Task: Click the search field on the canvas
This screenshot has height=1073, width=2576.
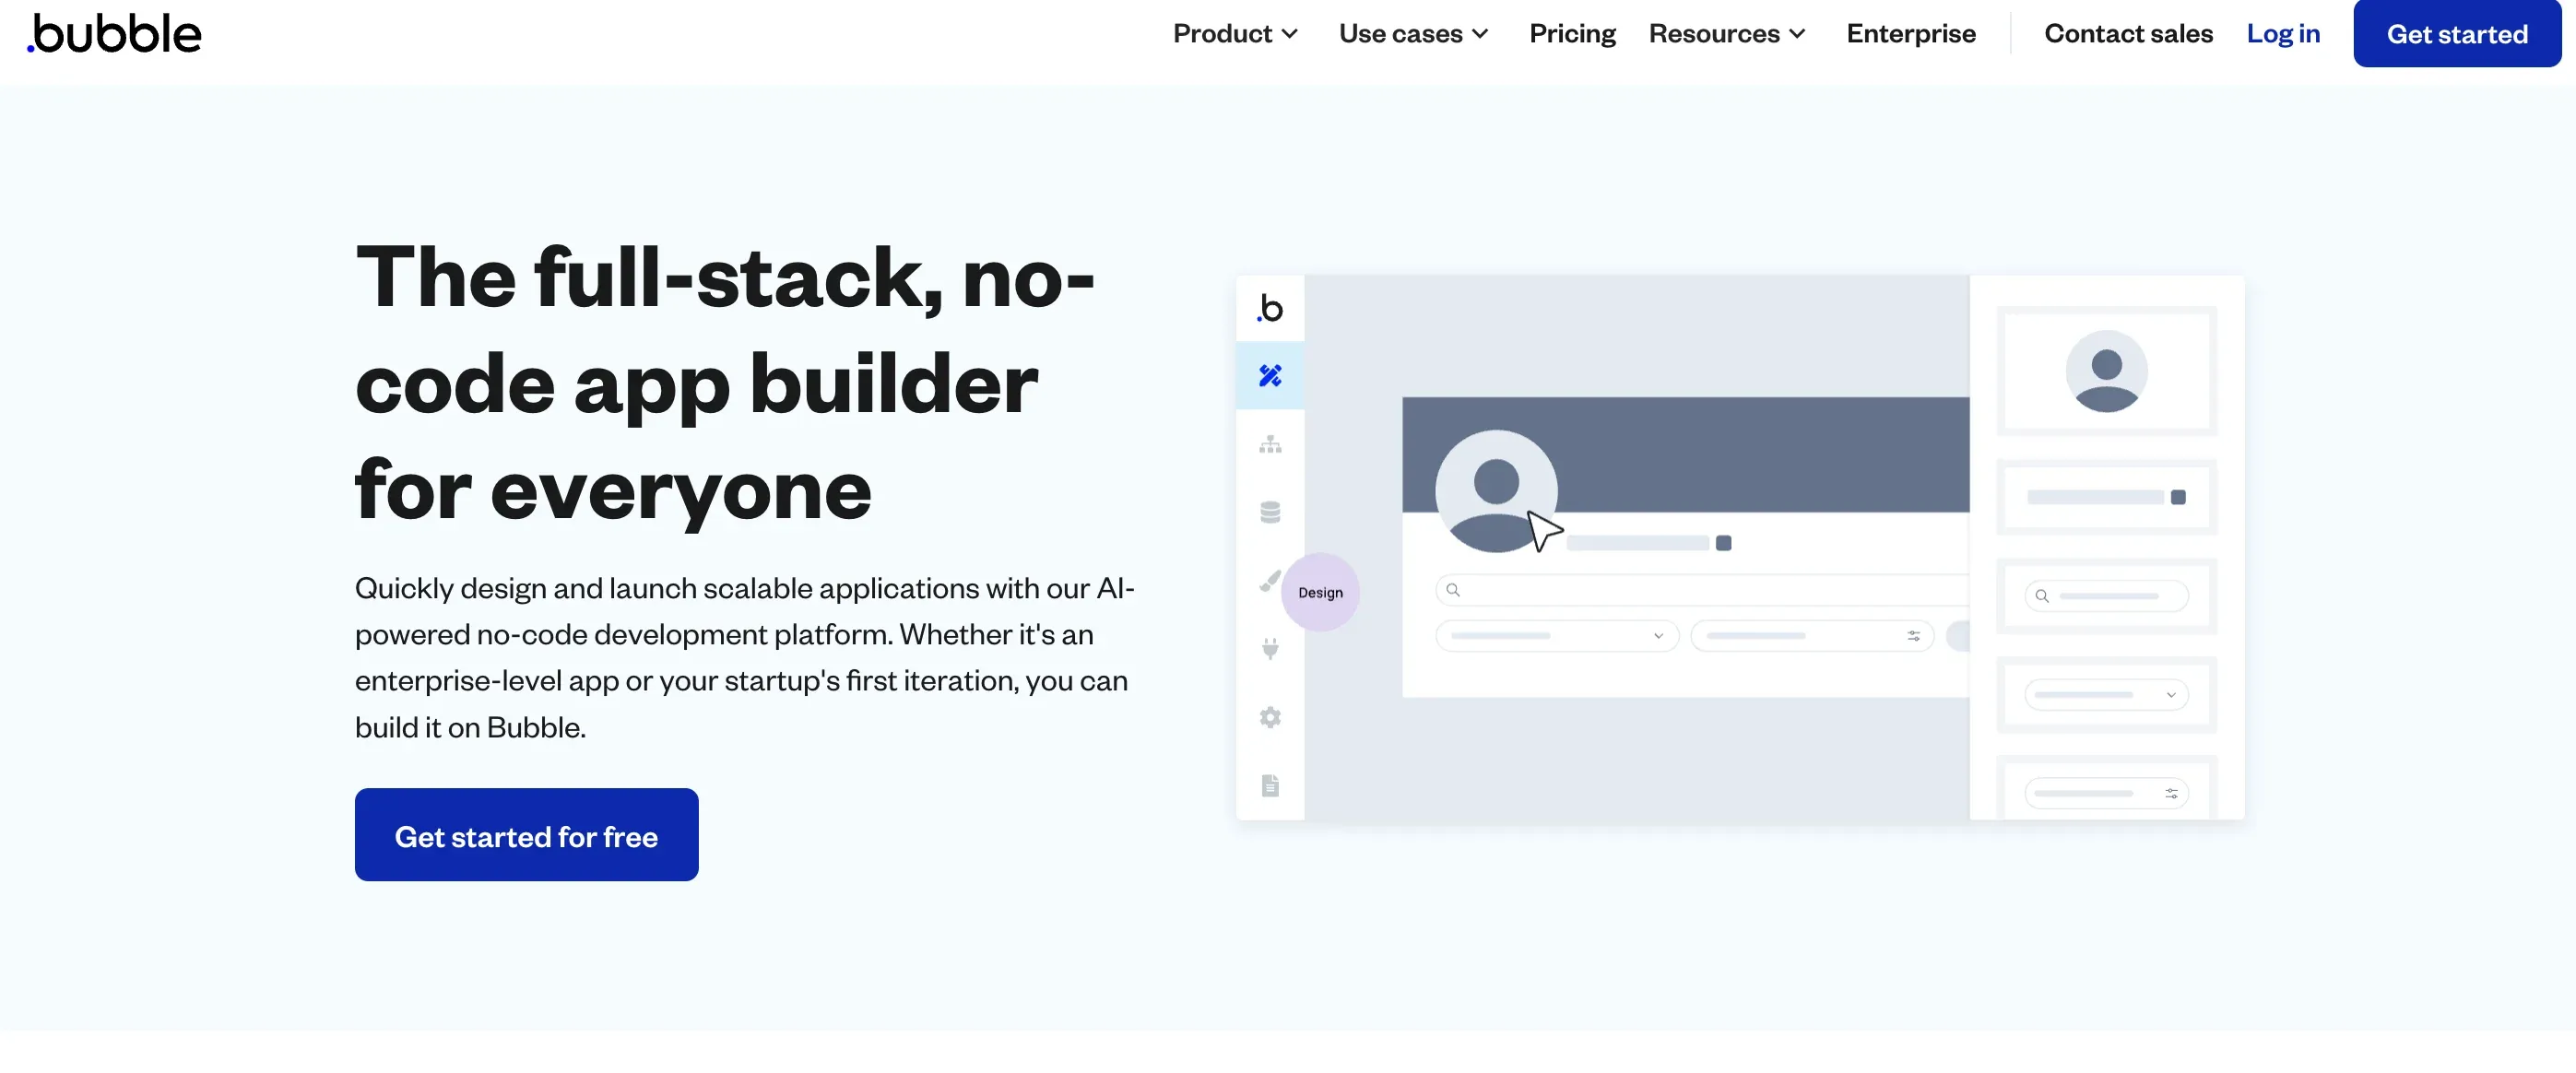Action: (x=1702, y=590)
